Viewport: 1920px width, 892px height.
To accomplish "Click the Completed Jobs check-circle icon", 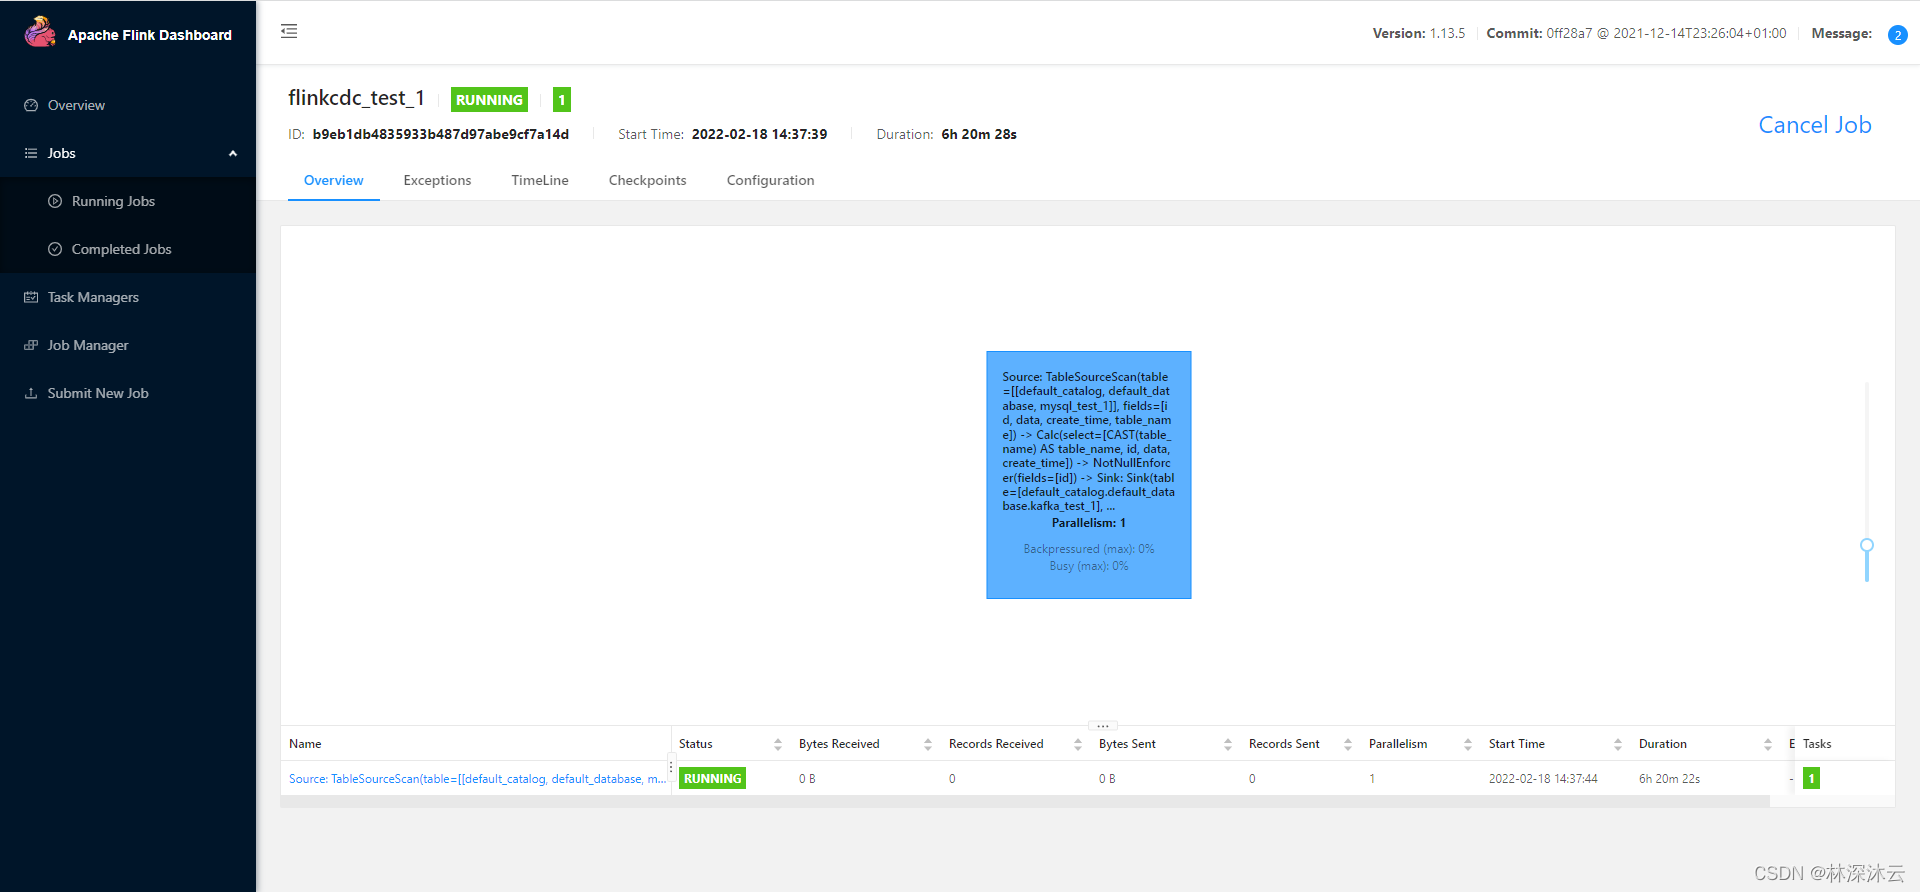I will tap(55, 249).
